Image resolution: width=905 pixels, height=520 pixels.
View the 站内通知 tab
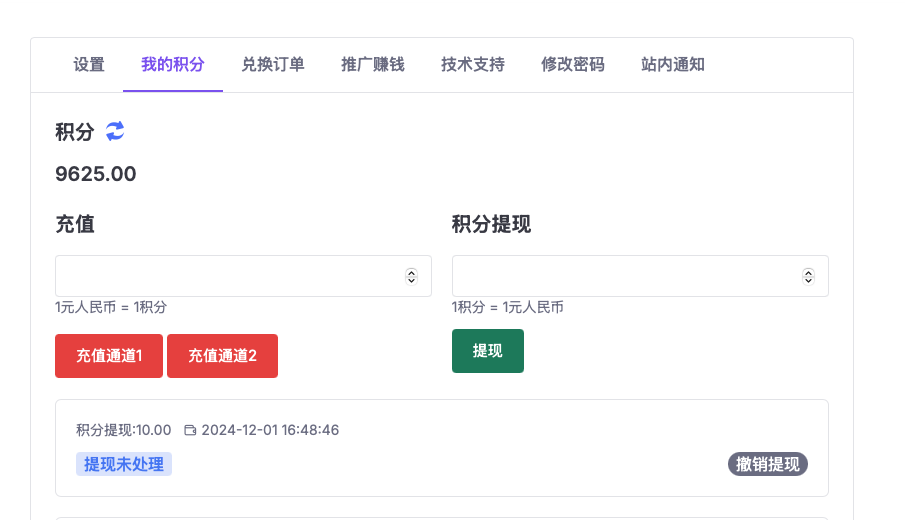click(673, 65)
